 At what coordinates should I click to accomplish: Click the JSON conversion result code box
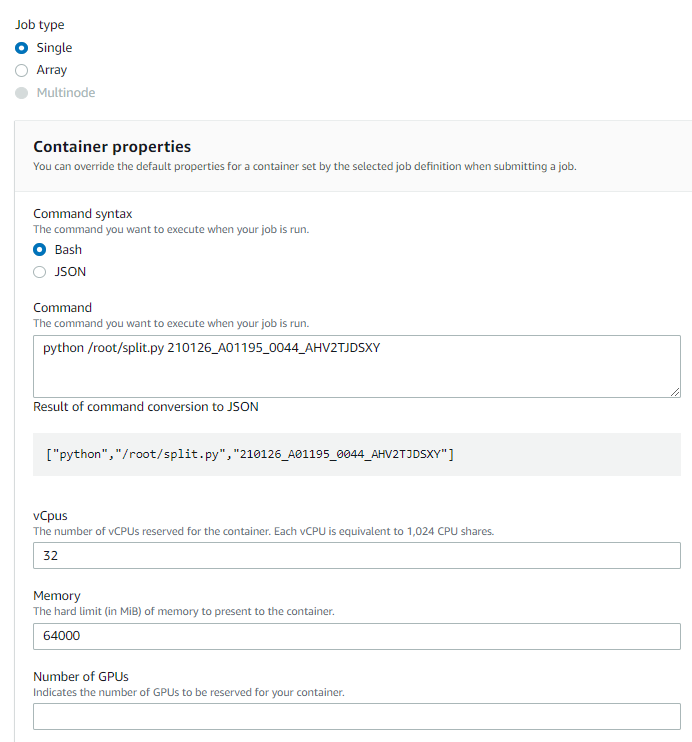357,454
